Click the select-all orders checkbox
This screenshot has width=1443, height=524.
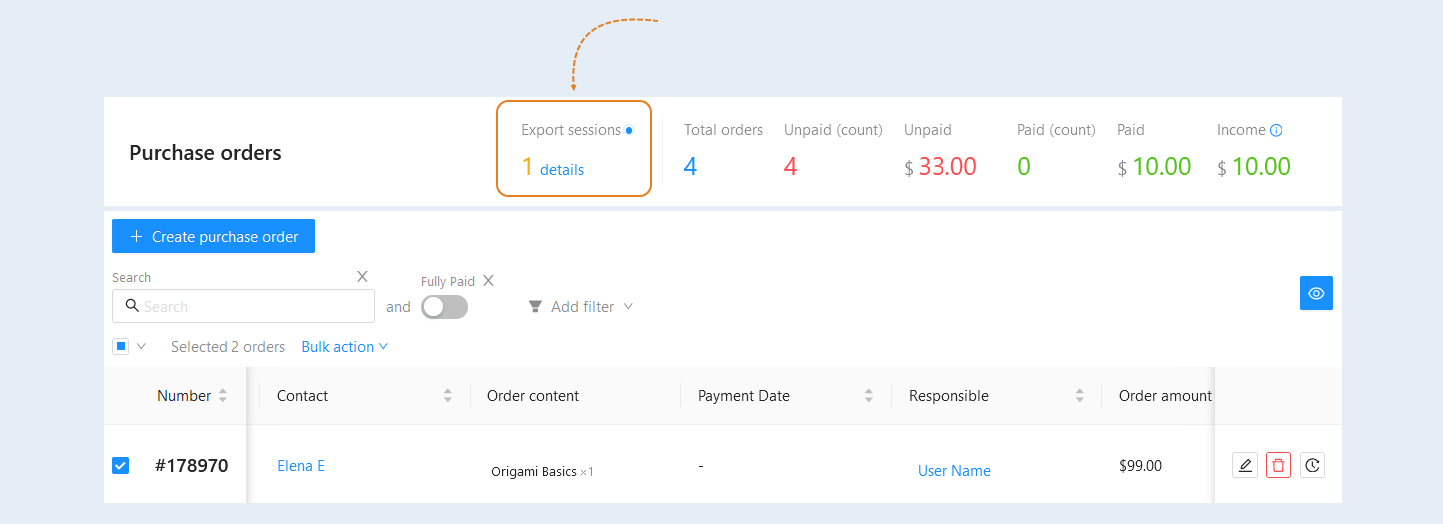coord(120,347)
